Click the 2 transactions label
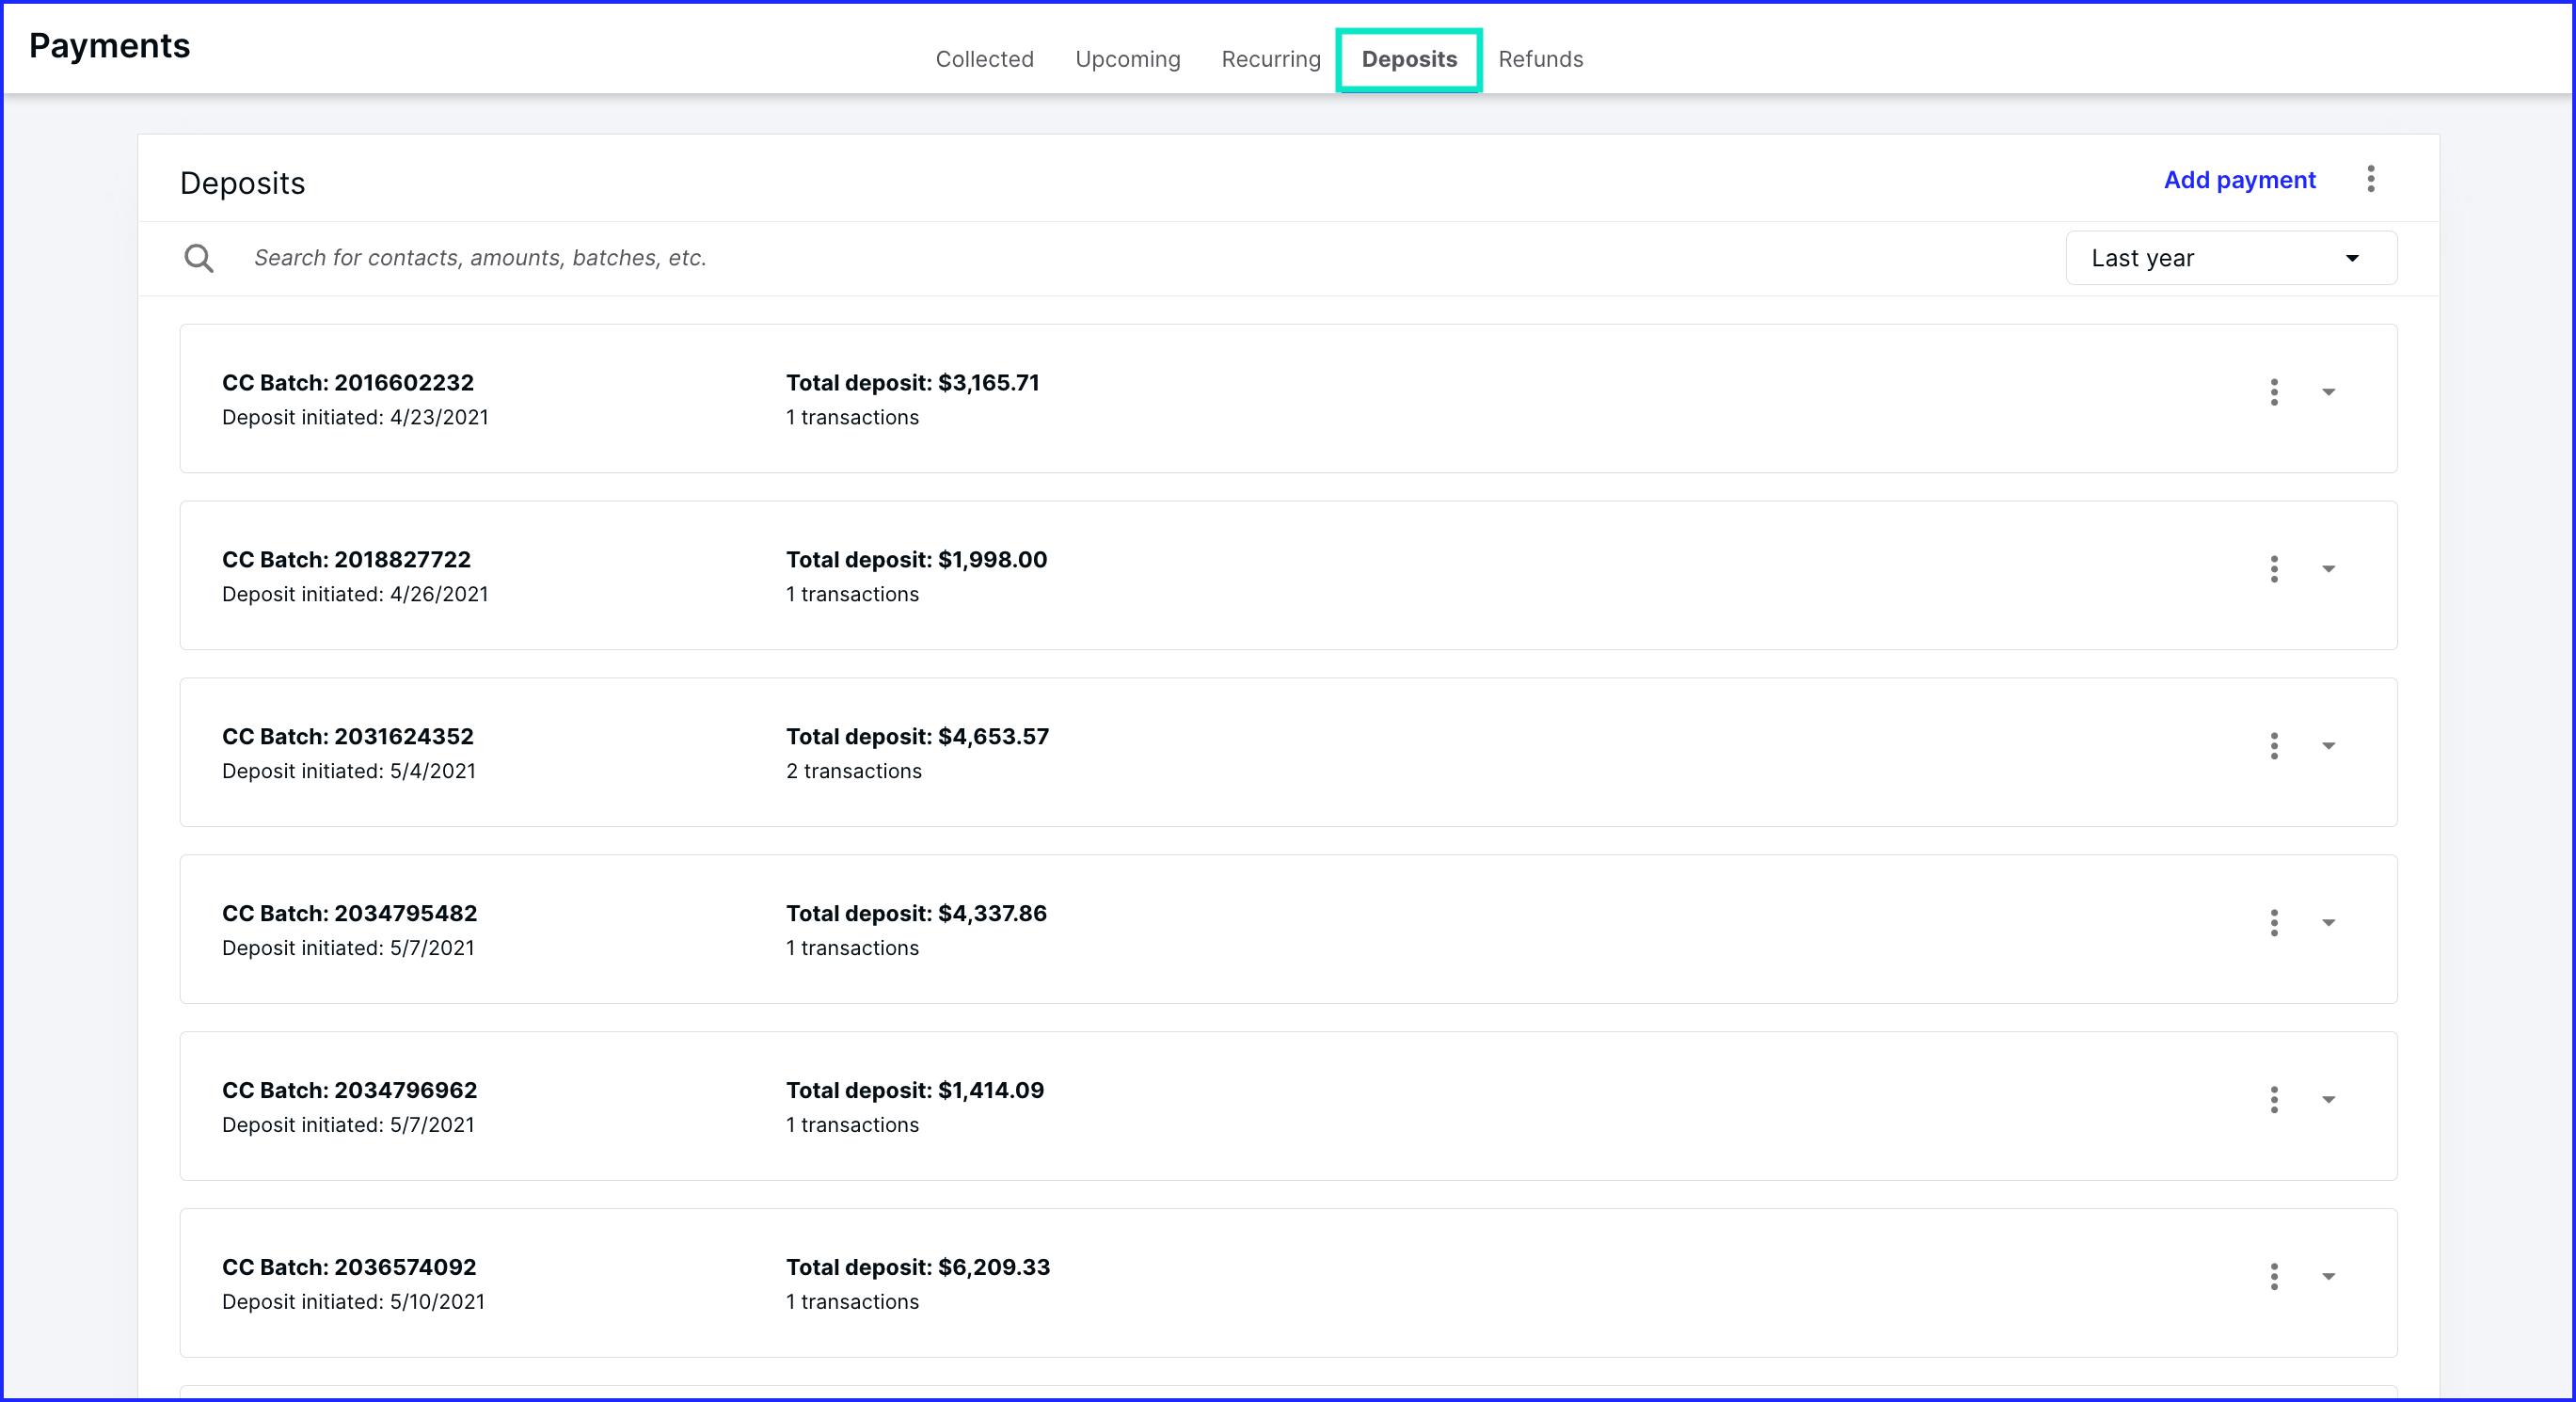Image resolution: width=2576 pixels, height=1402 pixels. tap(854, 772)
